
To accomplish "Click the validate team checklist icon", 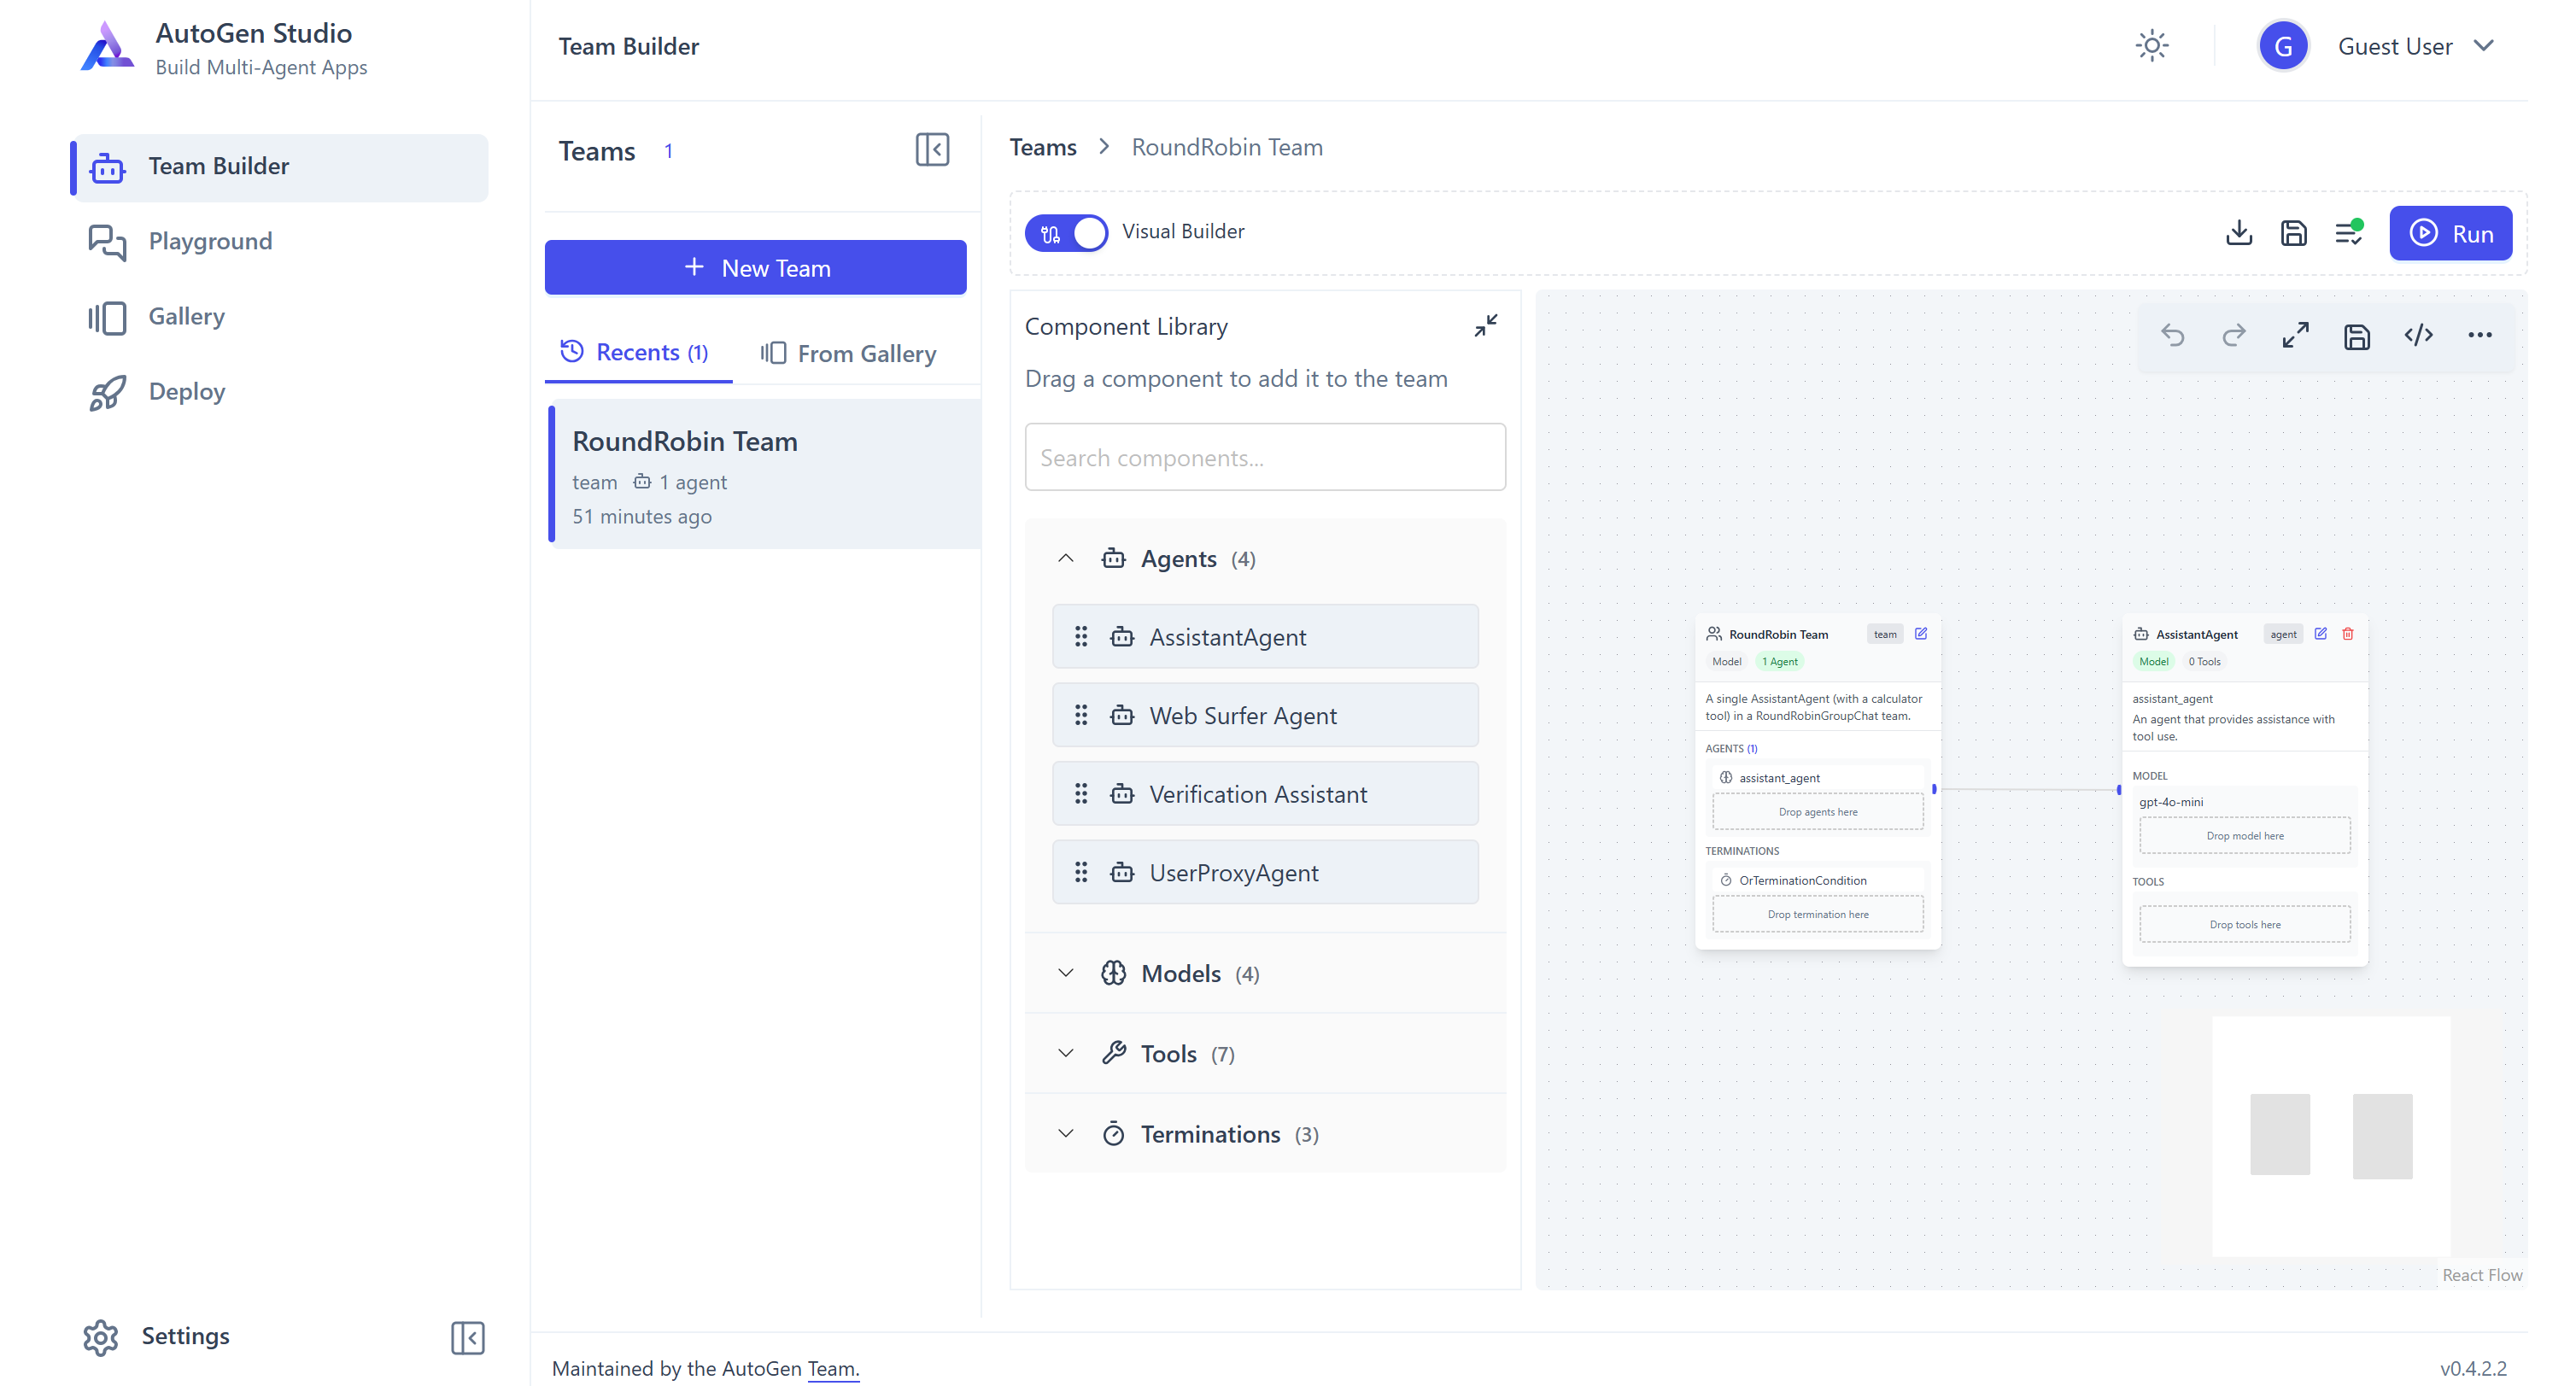I will 2348,233.
